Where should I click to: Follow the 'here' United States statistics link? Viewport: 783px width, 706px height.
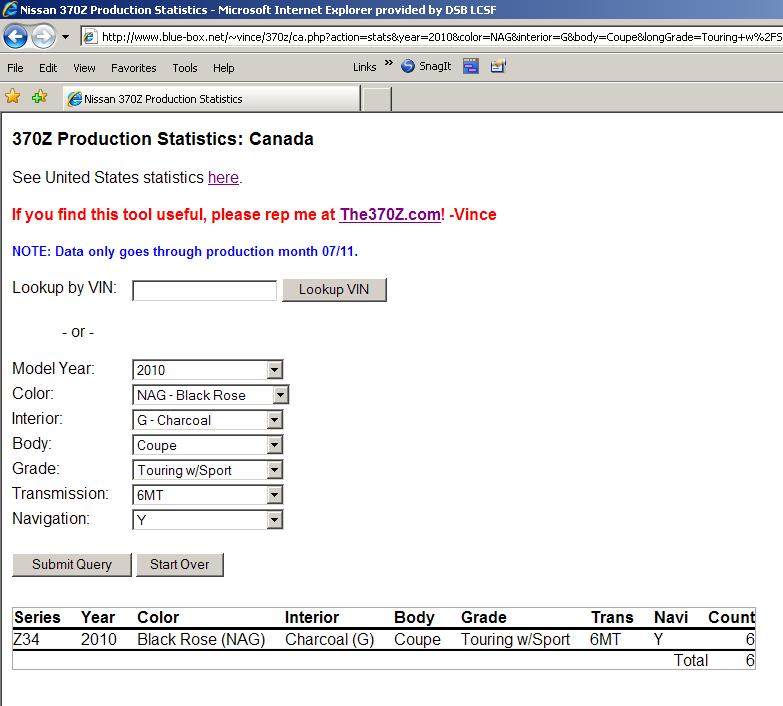(x=223, y=178)
